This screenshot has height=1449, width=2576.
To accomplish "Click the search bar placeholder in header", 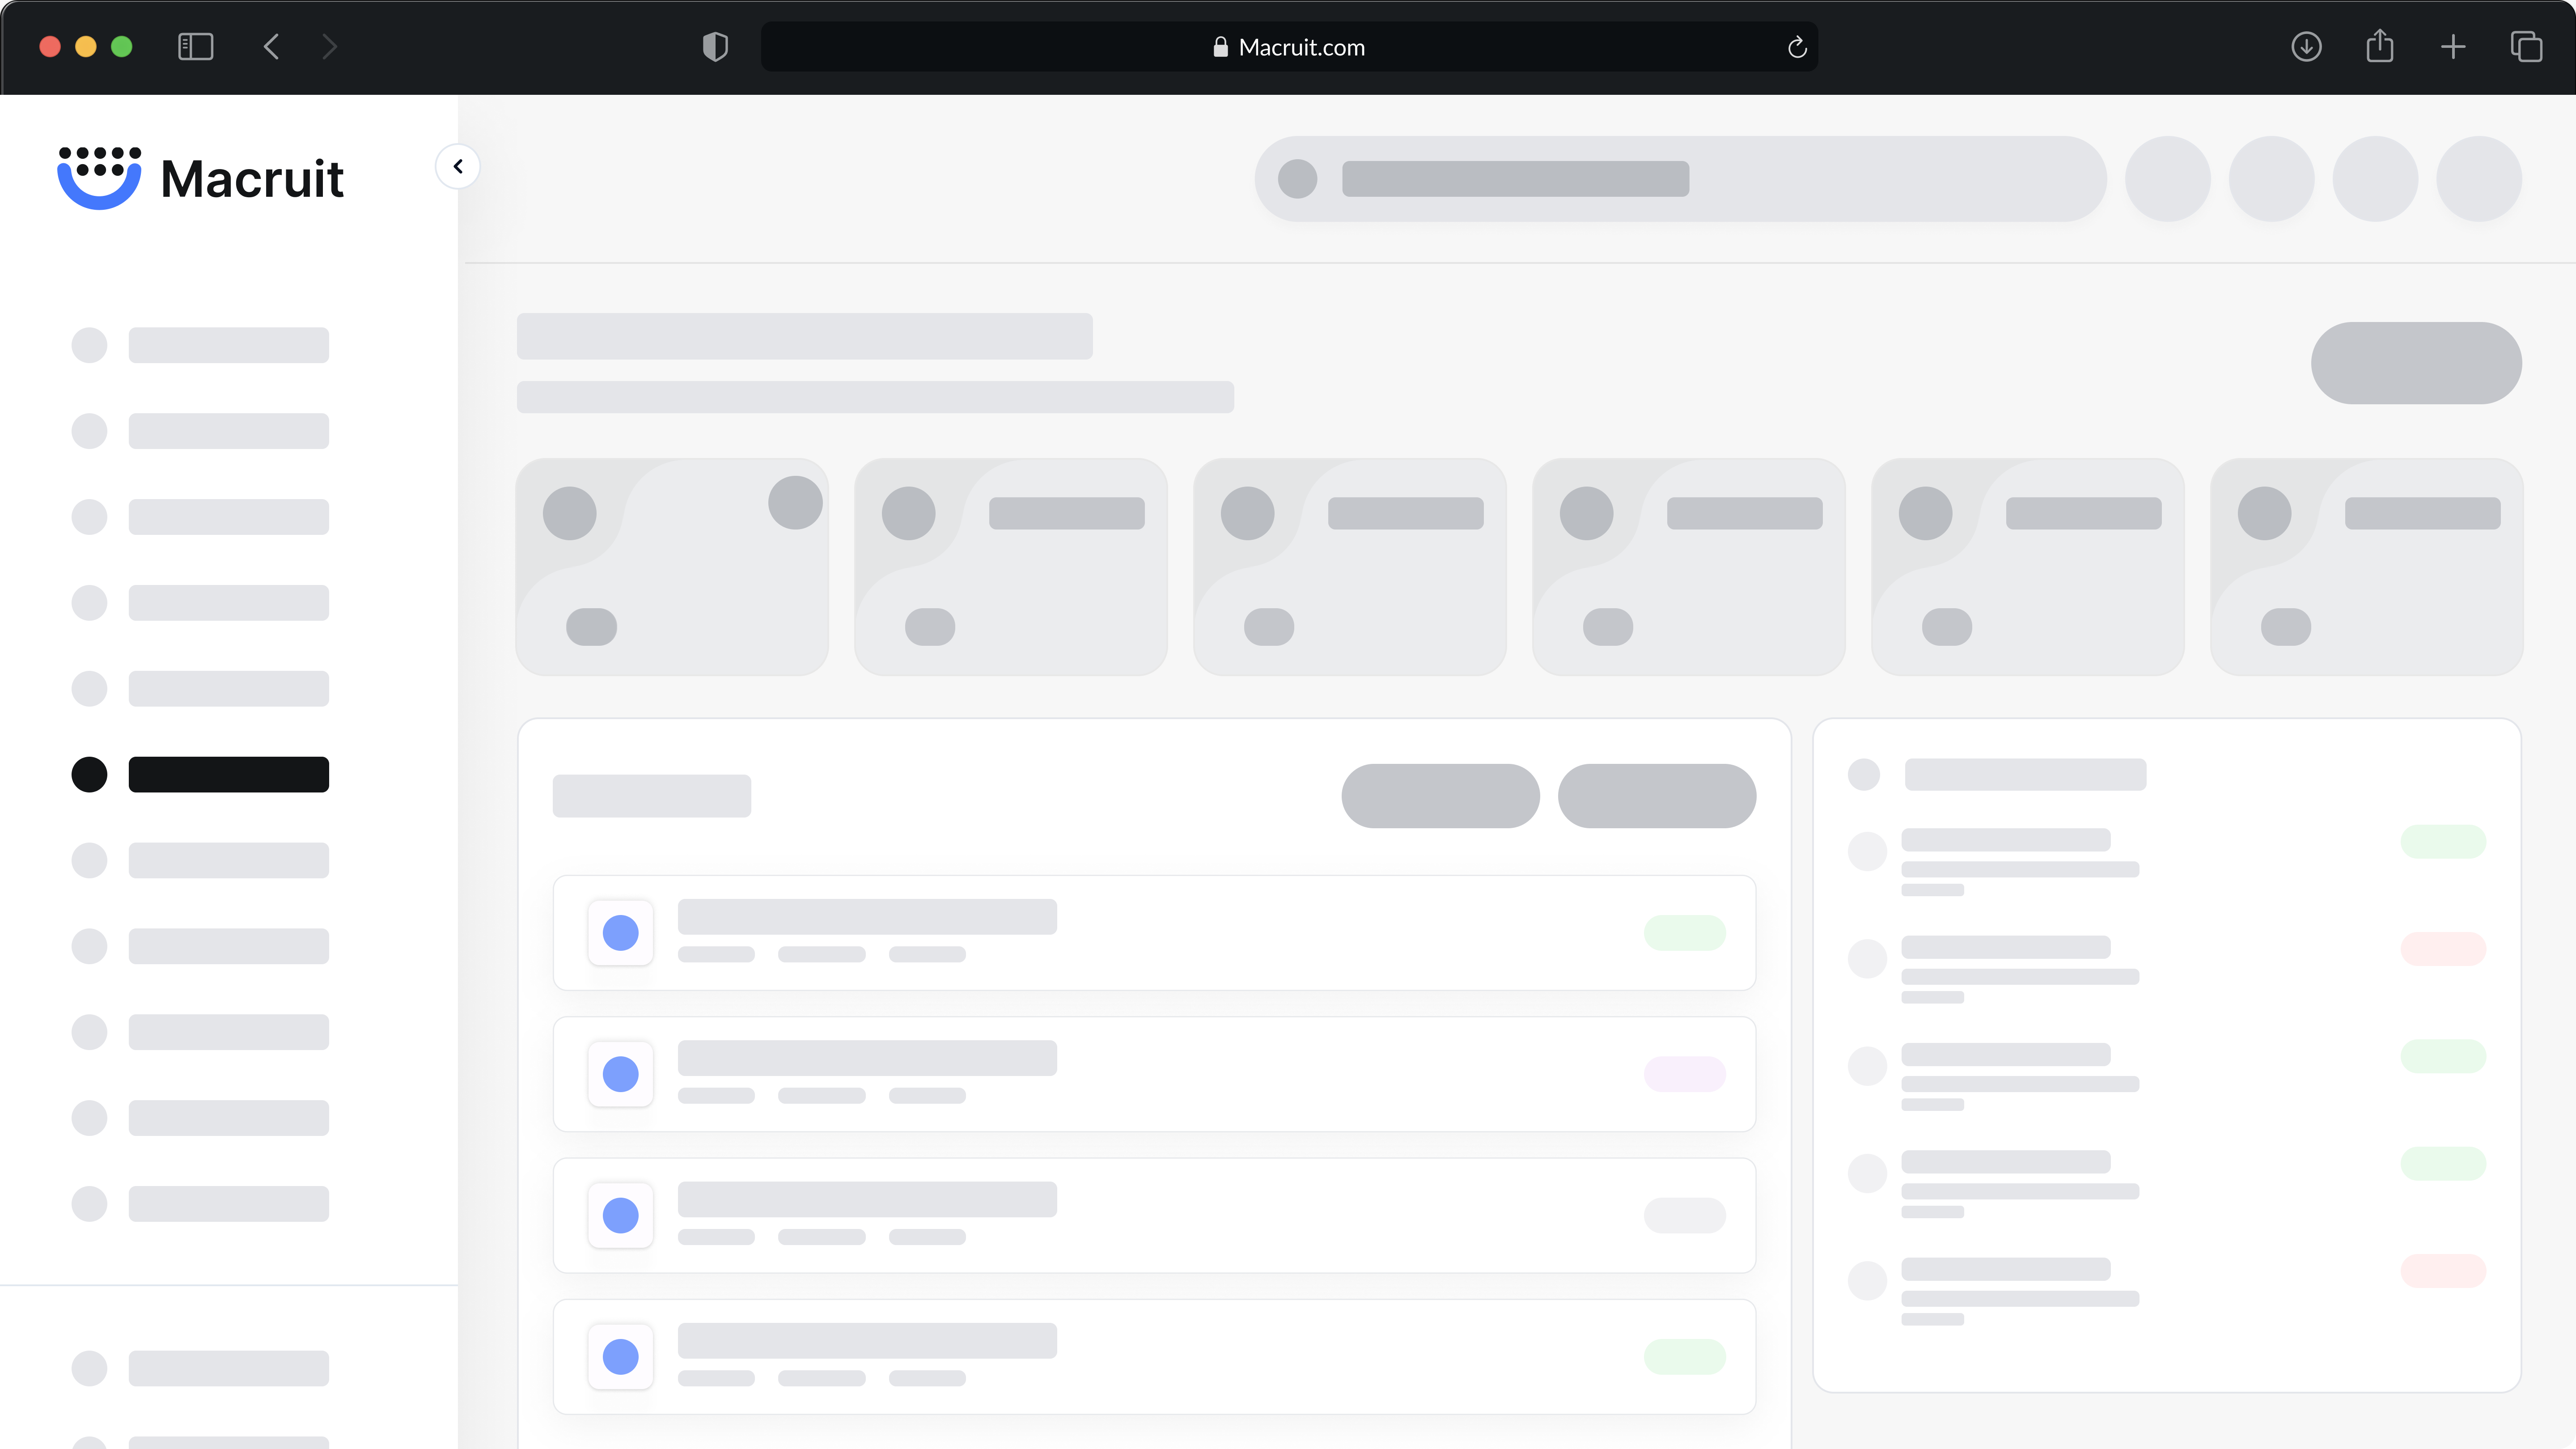I will pos(1680,179).
